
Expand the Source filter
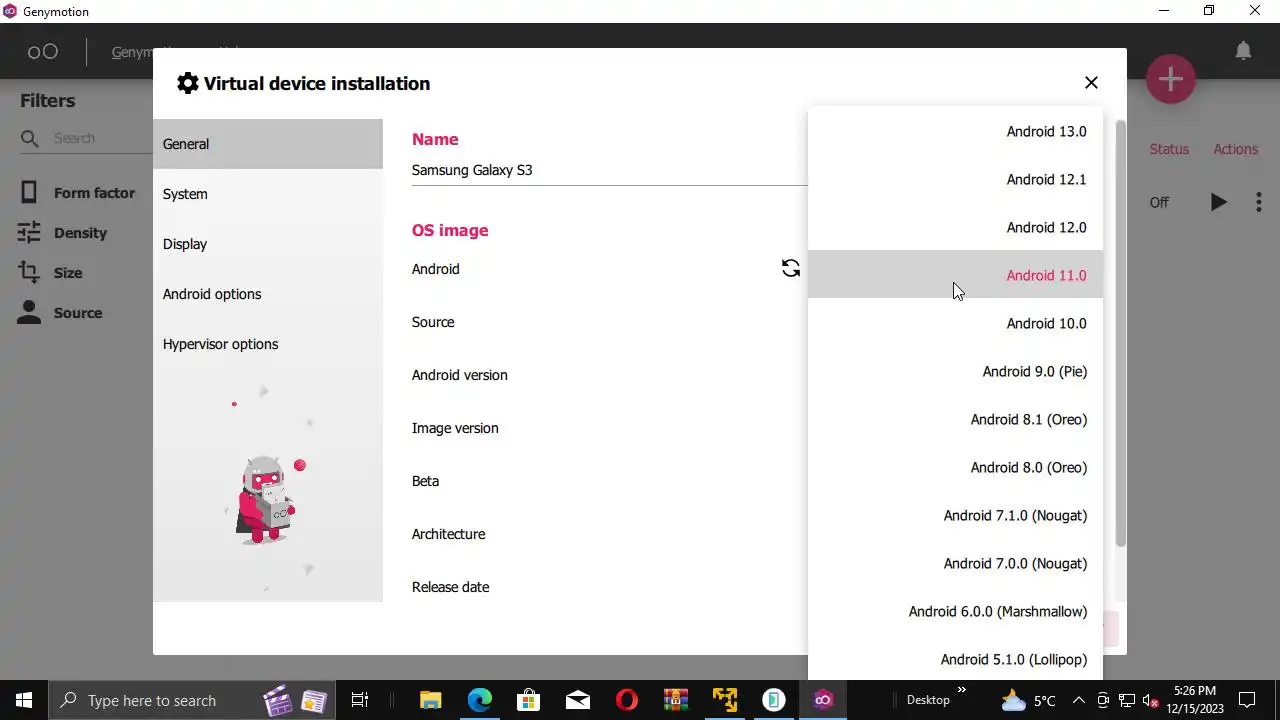point(60,313)
